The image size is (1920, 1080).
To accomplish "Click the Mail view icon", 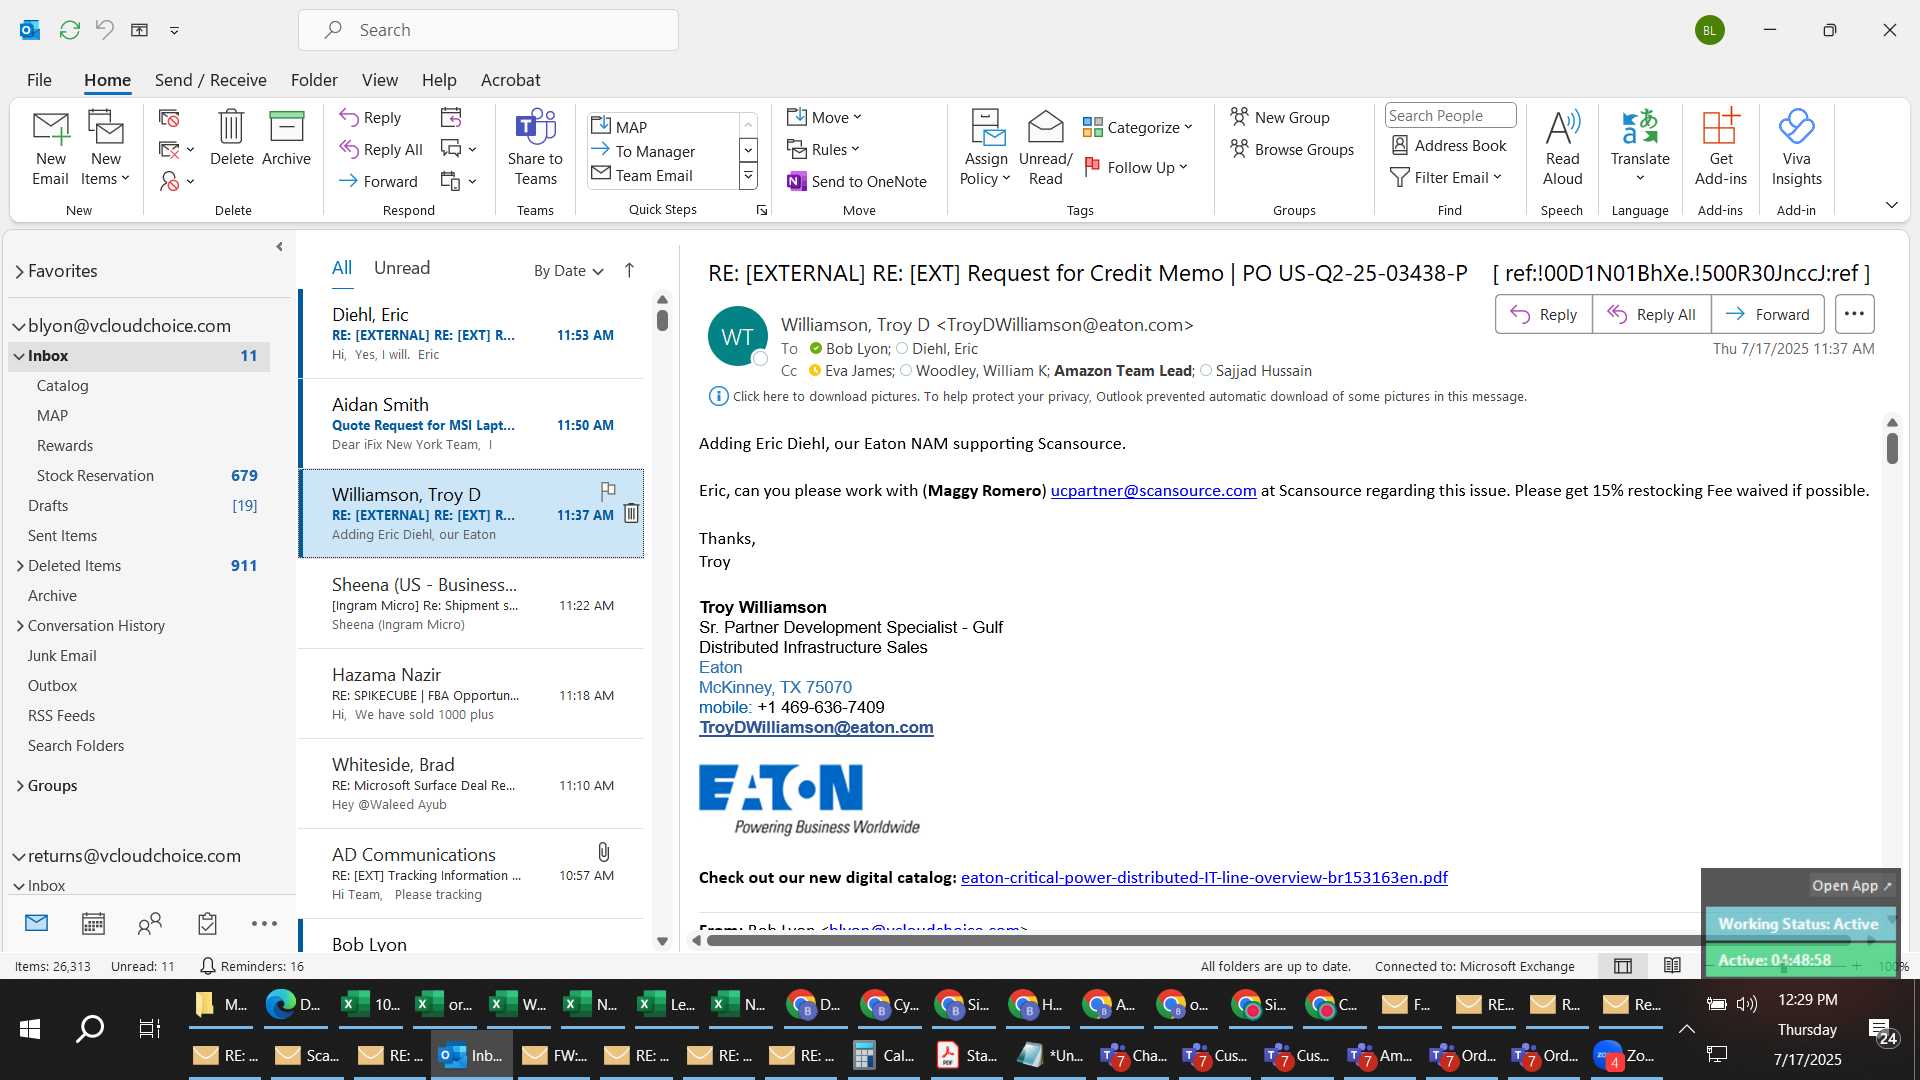I will (36, 923).
